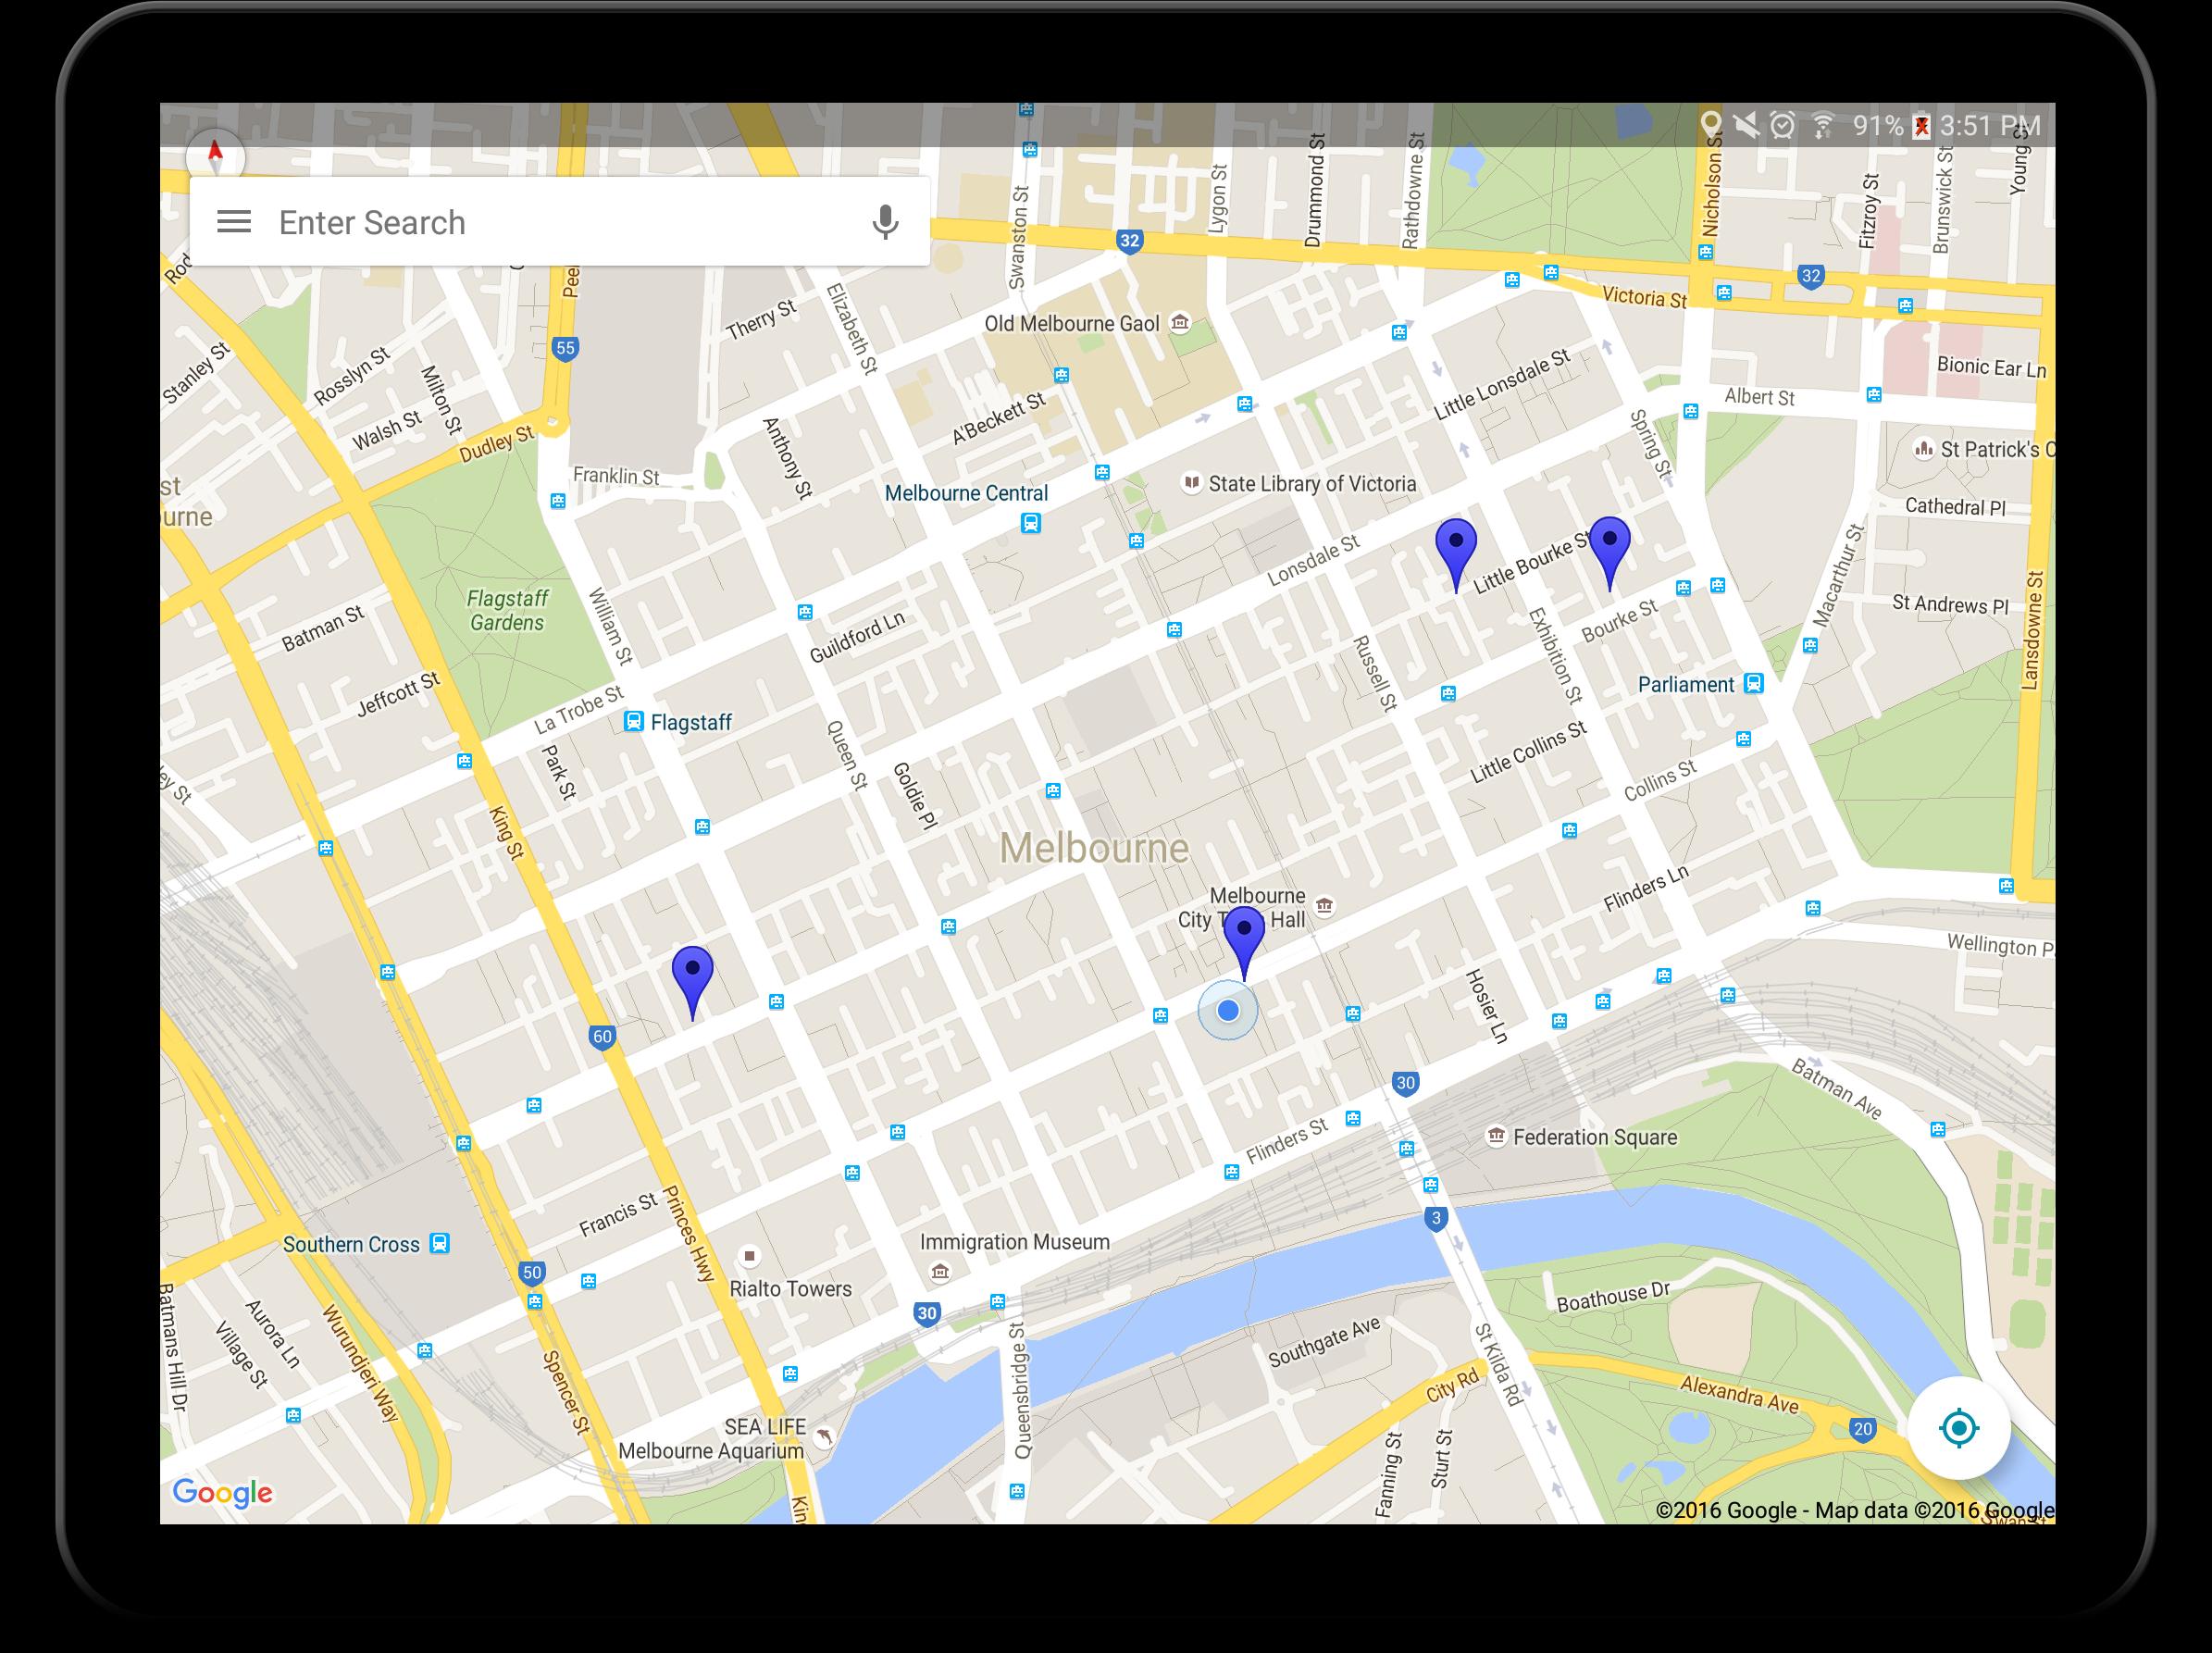Screen dimensions: 2212x1653
Task: Select the blue pin near Princes Hwy route 60
Action: click(692, 981)
